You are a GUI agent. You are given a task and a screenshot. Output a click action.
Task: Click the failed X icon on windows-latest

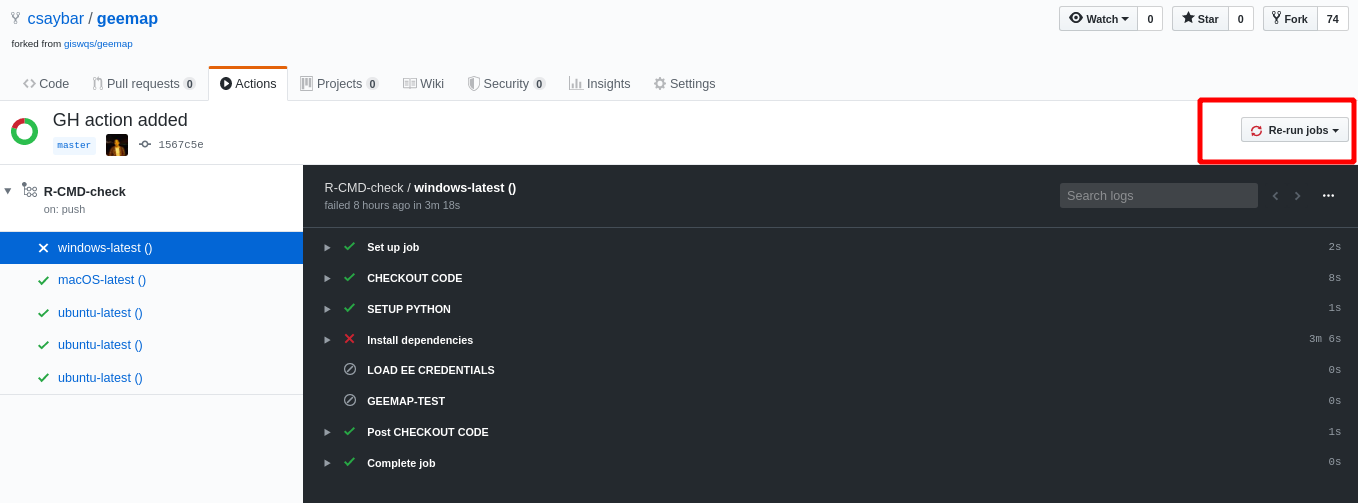pos(43,248)
